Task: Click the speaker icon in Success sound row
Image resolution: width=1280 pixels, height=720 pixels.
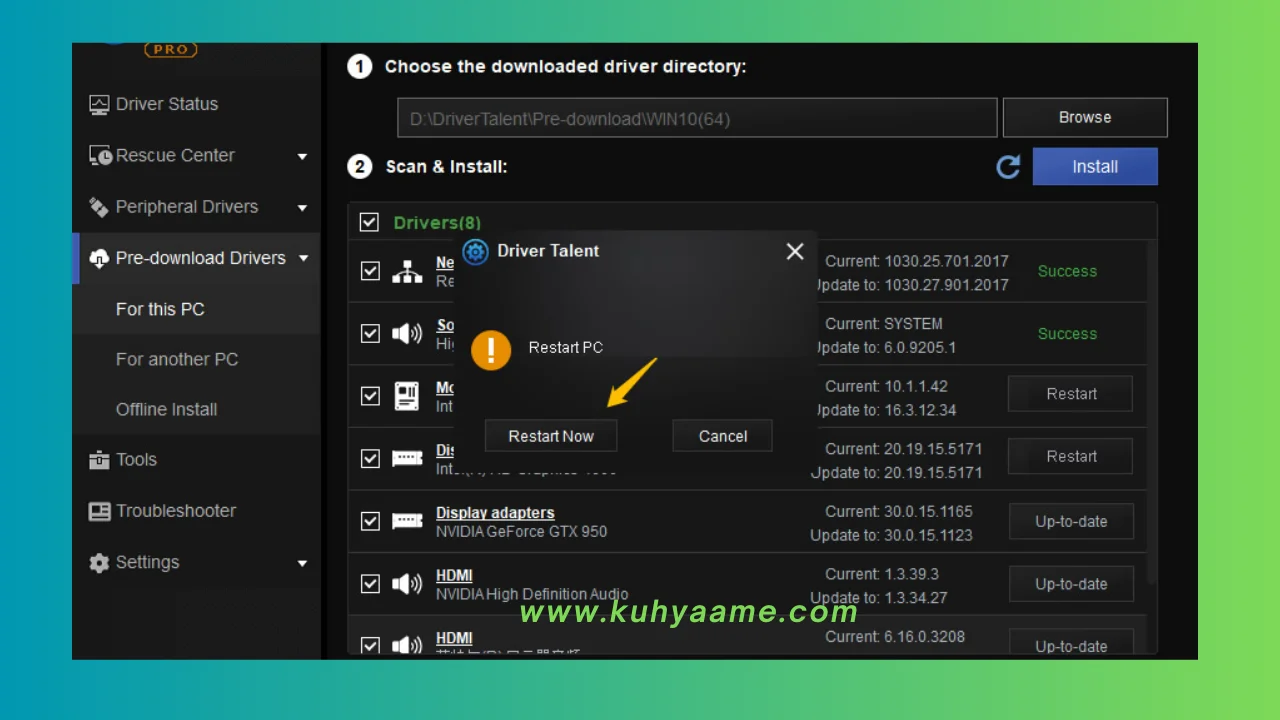Action: (407, 333)
